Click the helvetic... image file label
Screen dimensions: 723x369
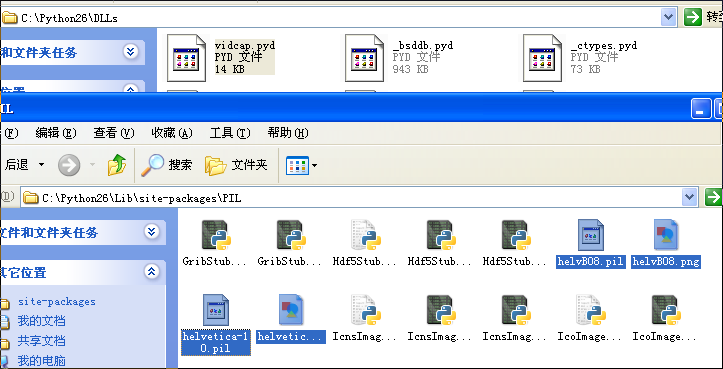(x=291, y=337)
